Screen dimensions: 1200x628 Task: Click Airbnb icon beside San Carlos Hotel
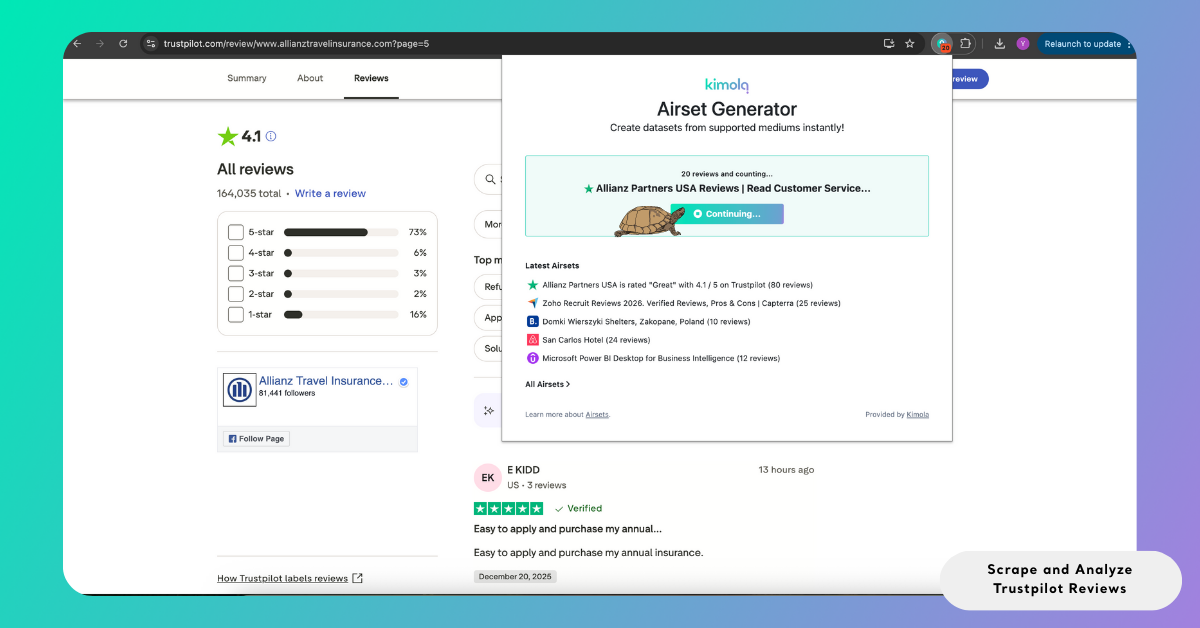[533, 340]
